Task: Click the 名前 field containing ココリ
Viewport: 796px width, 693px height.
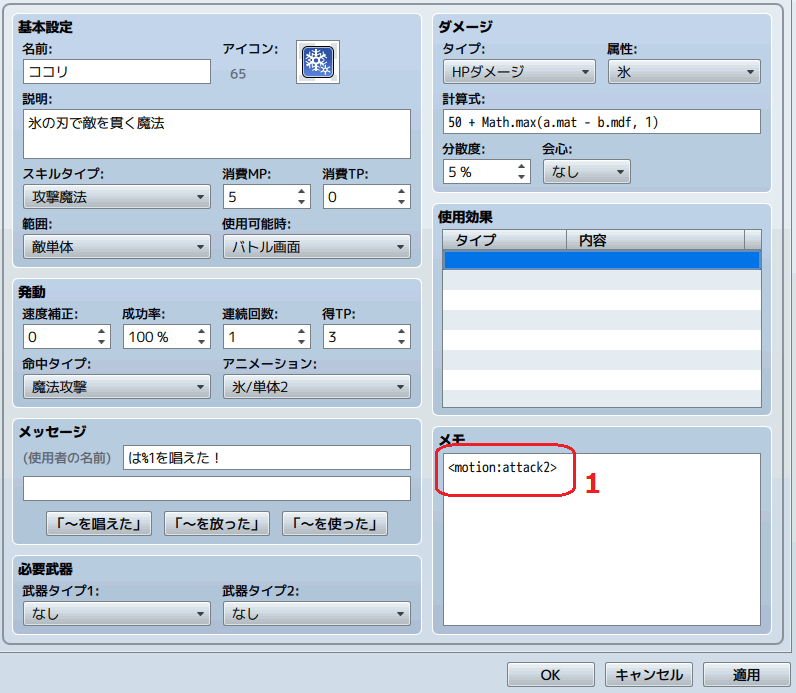Action: click(x=117, y=72)
